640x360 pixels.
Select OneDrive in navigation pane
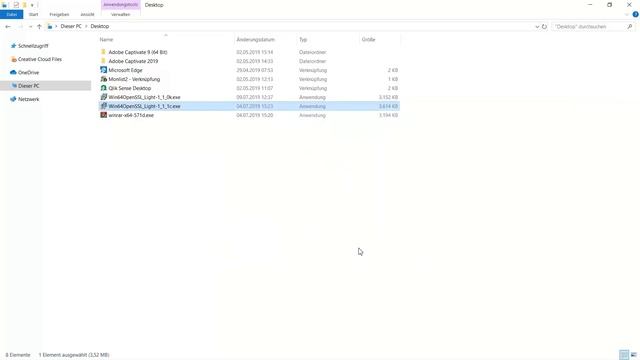point(29,72)
